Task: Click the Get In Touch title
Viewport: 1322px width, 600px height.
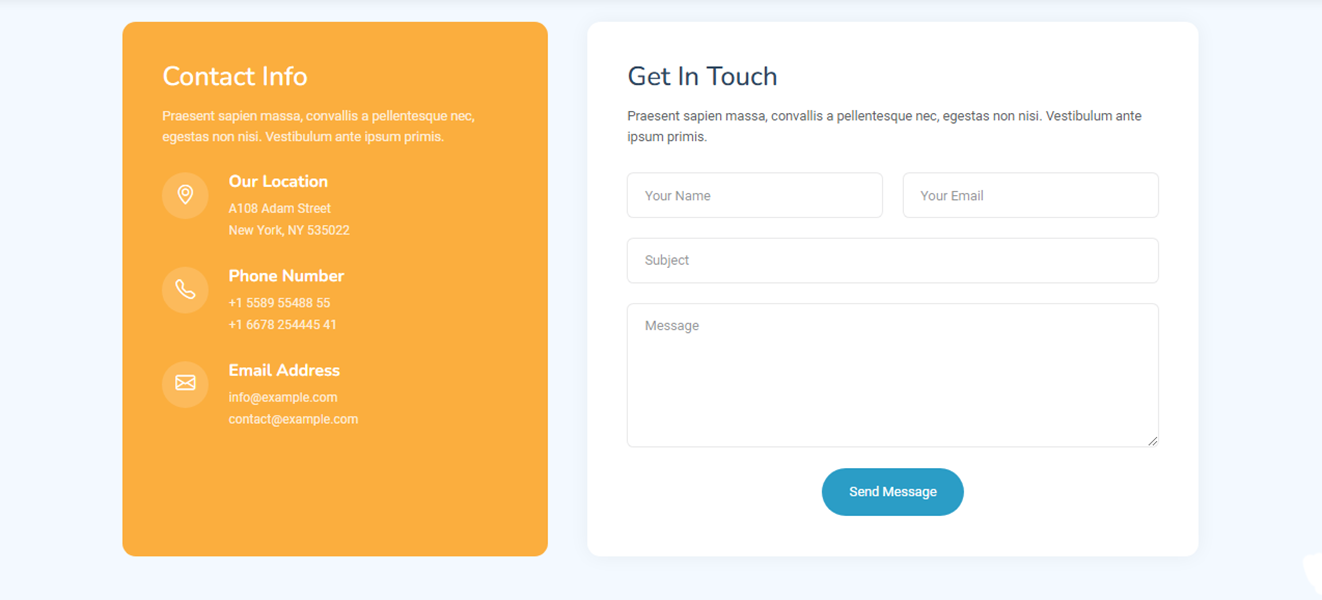Action: (x=702, y=77)
